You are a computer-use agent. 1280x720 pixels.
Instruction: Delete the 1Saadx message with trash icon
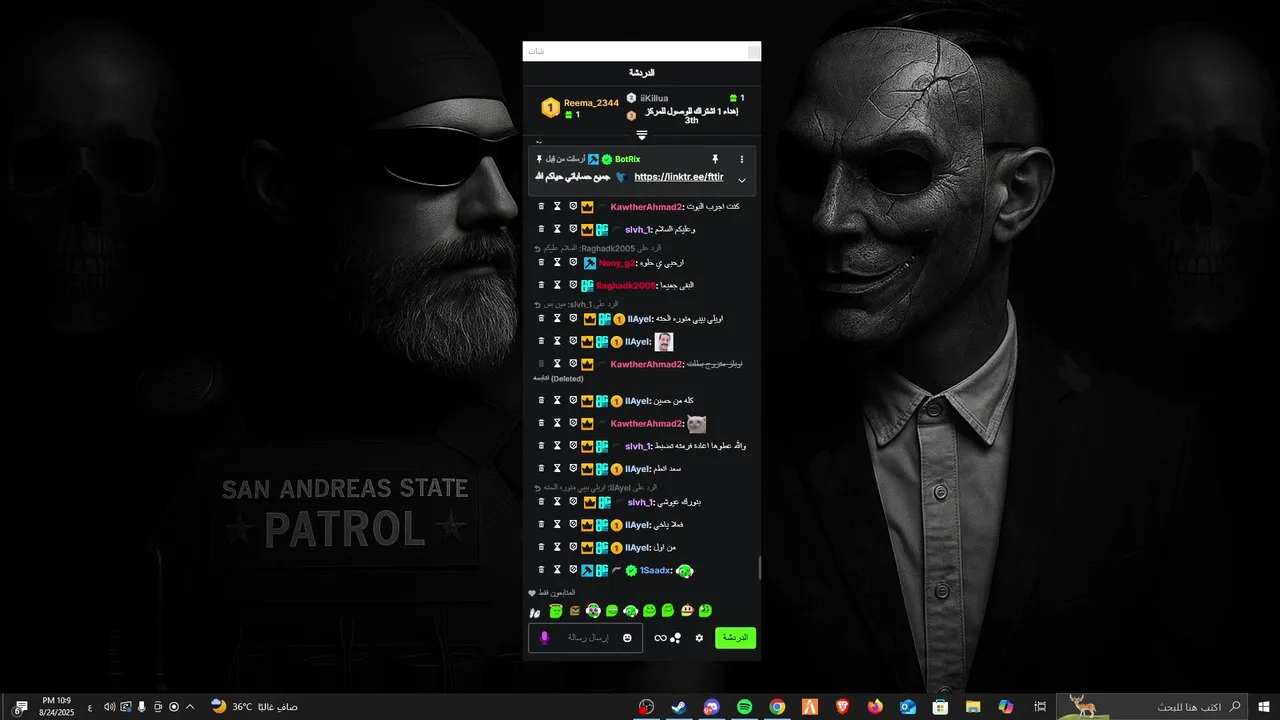point(541,570)
